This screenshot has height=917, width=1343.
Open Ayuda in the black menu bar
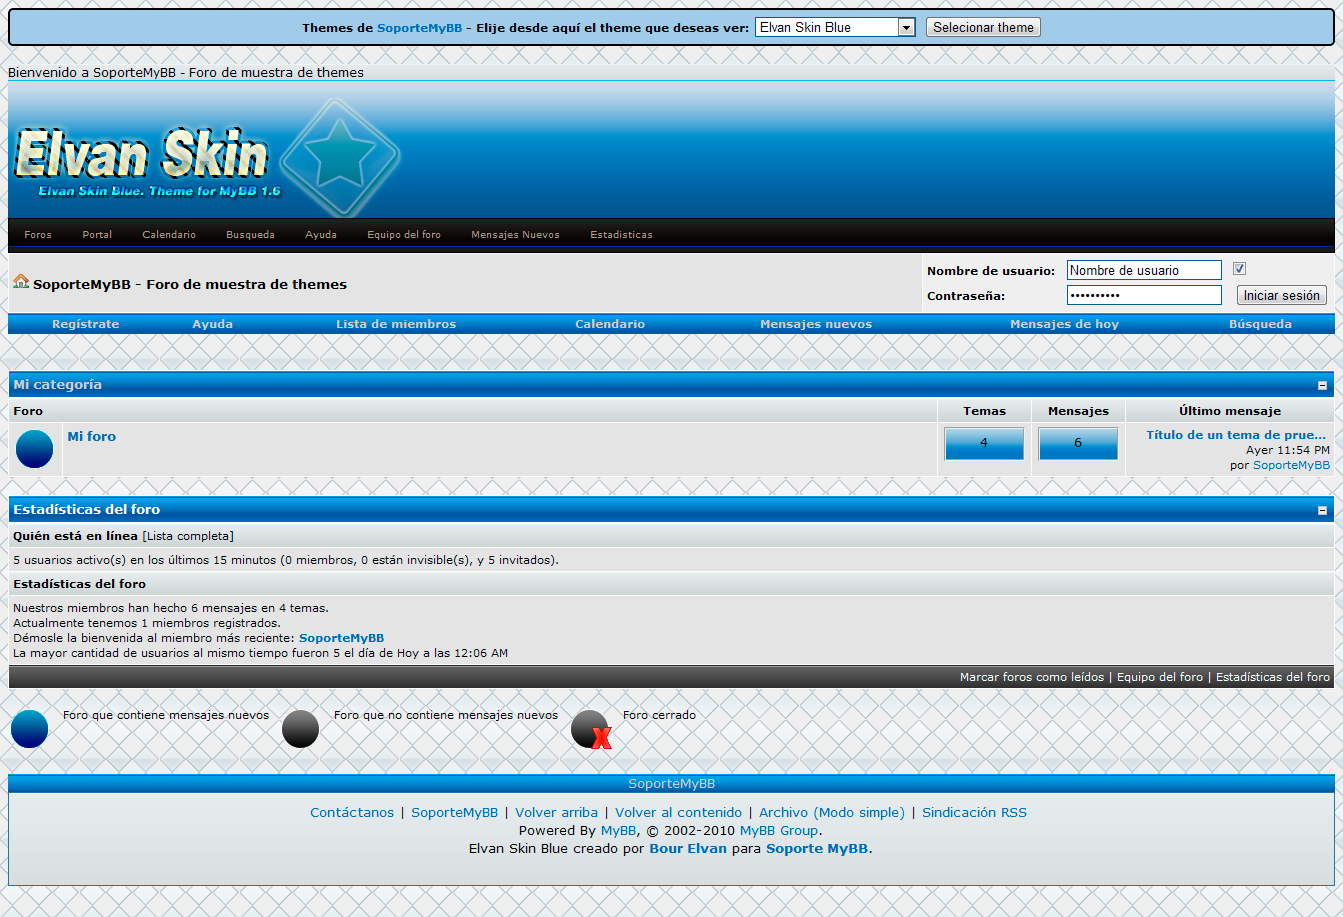coord(321,235)
